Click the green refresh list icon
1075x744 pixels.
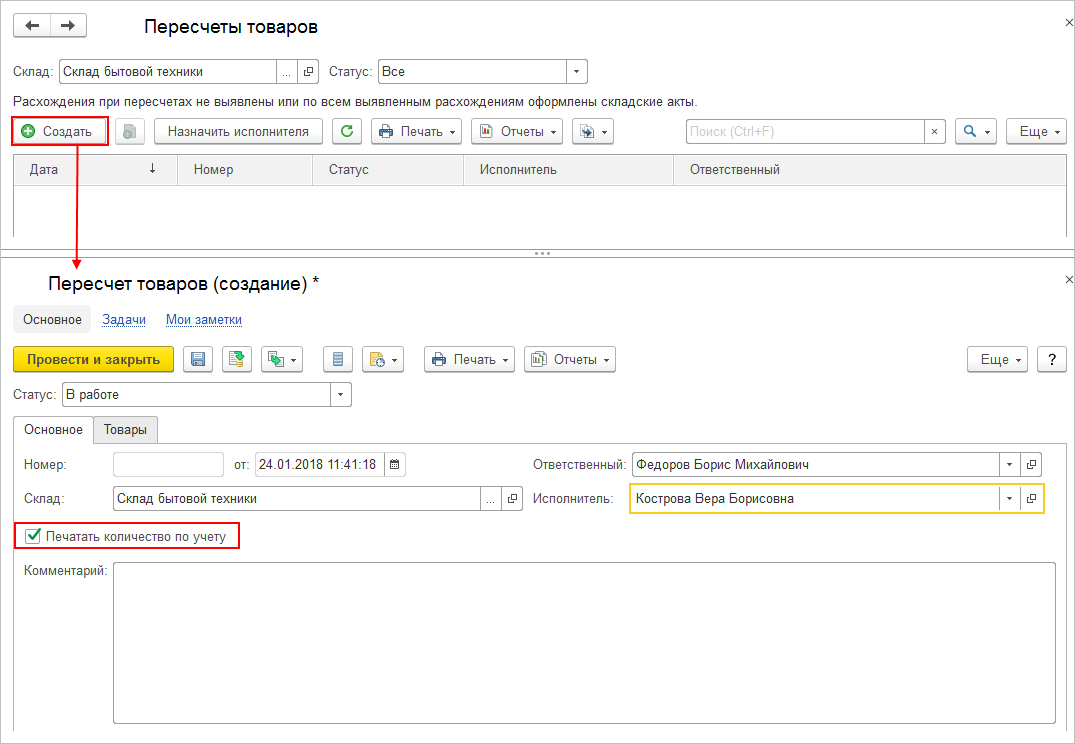point(347,132)
